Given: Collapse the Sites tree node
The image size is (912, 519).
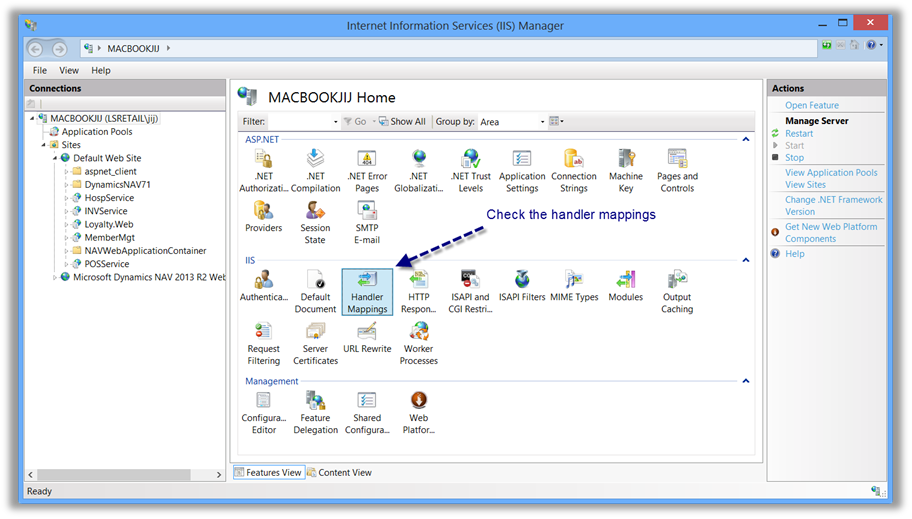Looking at the screenshot, I should 44,145.
